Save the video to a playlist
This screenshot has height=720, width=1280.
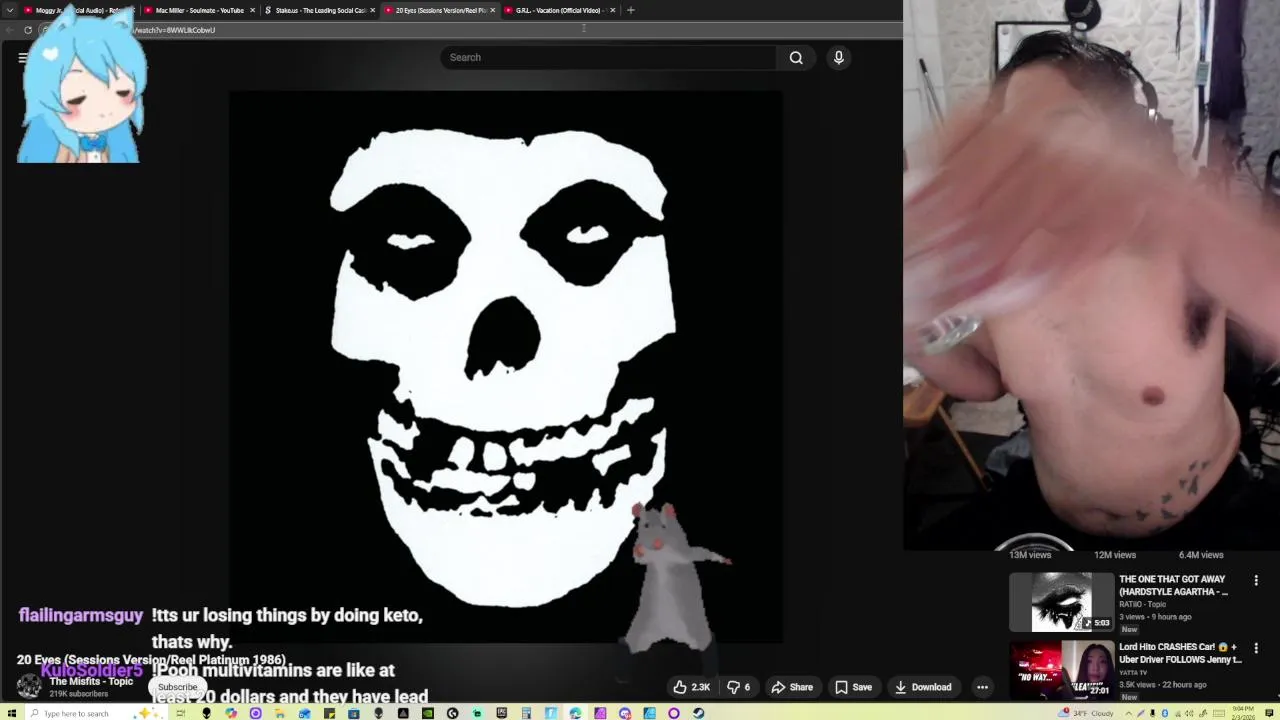pos(853,687)
